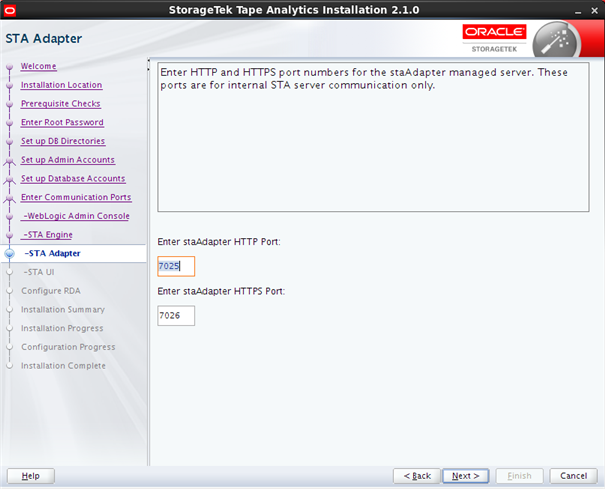Click the Oracle StorageTek logo

tap(494, 39)
